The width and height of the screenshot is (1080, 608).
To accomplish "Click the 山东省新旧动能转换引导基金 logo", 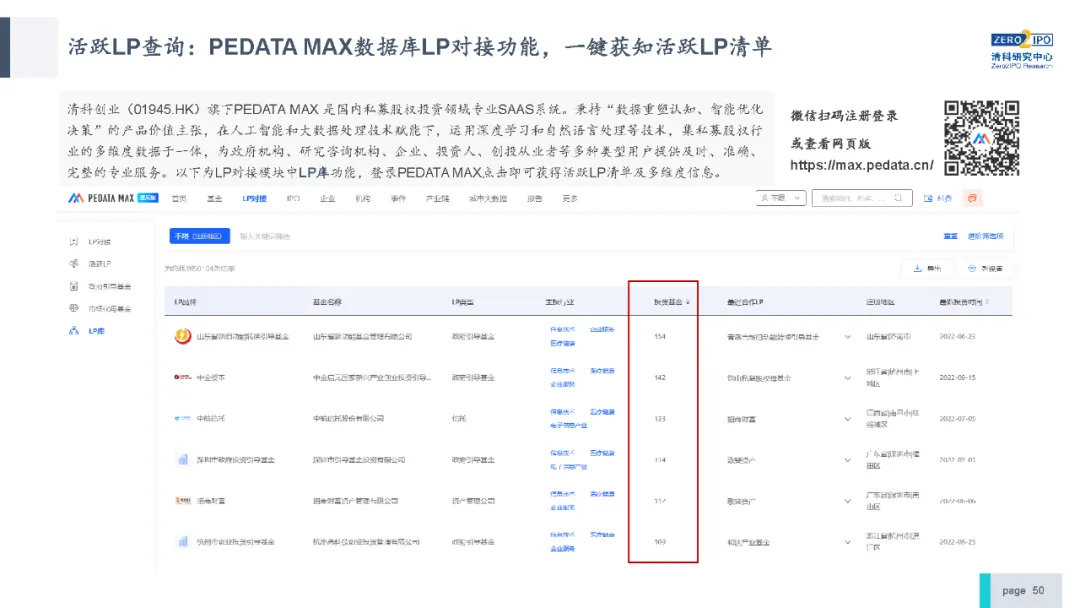I will point(183,337).
